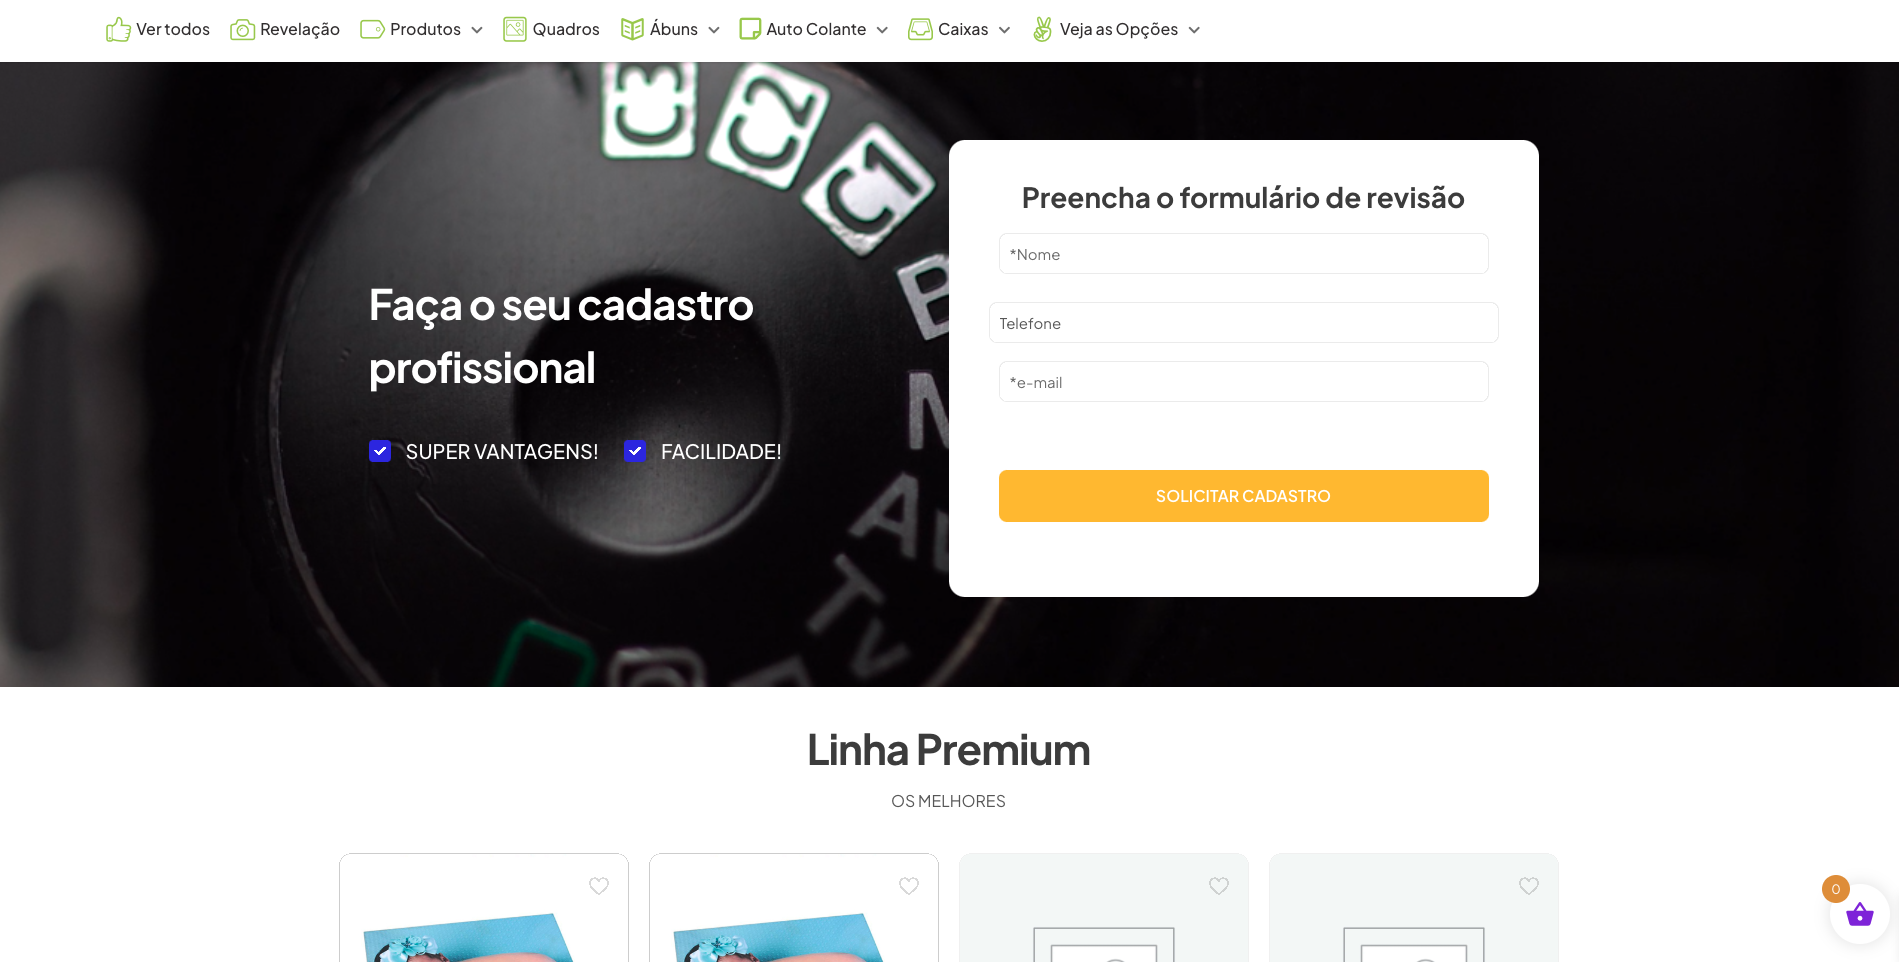This screenshot has width=1899, height=962.
Task: Click the open book icon beside Ábuns
Action: (632, 30)
